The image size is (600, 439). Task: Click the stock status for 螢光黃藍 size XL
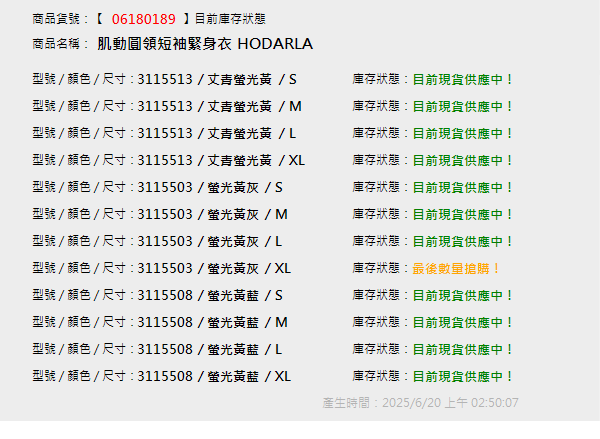coord(462,376)
